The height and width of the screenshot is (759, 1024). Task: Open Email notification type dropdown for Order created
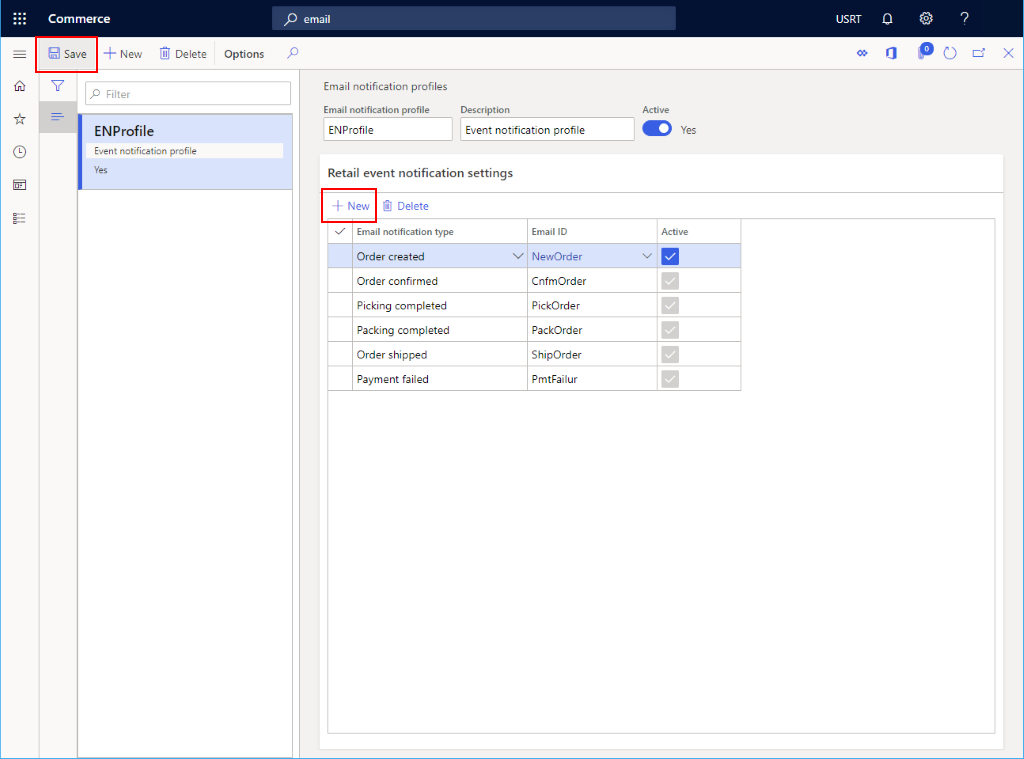pos(518,255)
